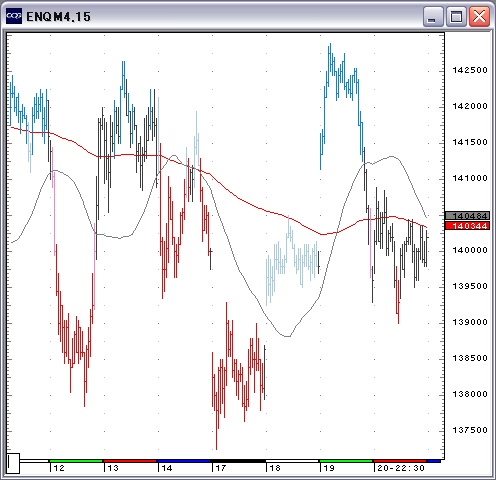Click the ENQM4.15 window title text

coord(58,17)
